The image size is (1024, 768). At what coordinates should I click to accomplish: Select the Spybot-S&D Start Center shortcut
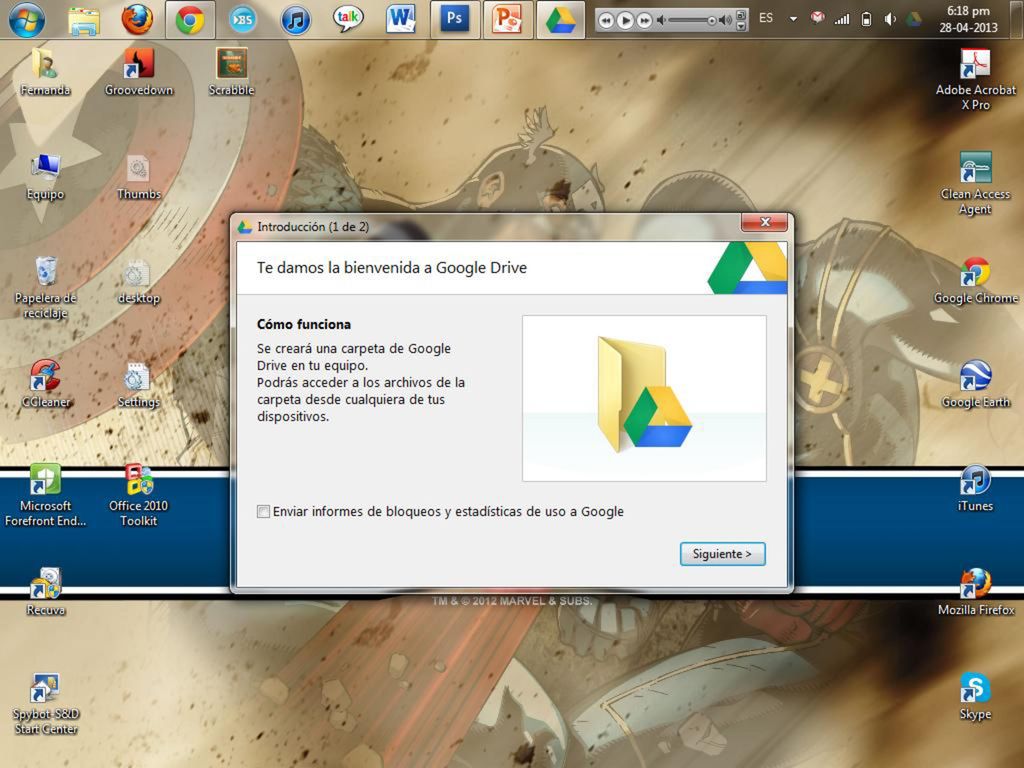point(45,704)
